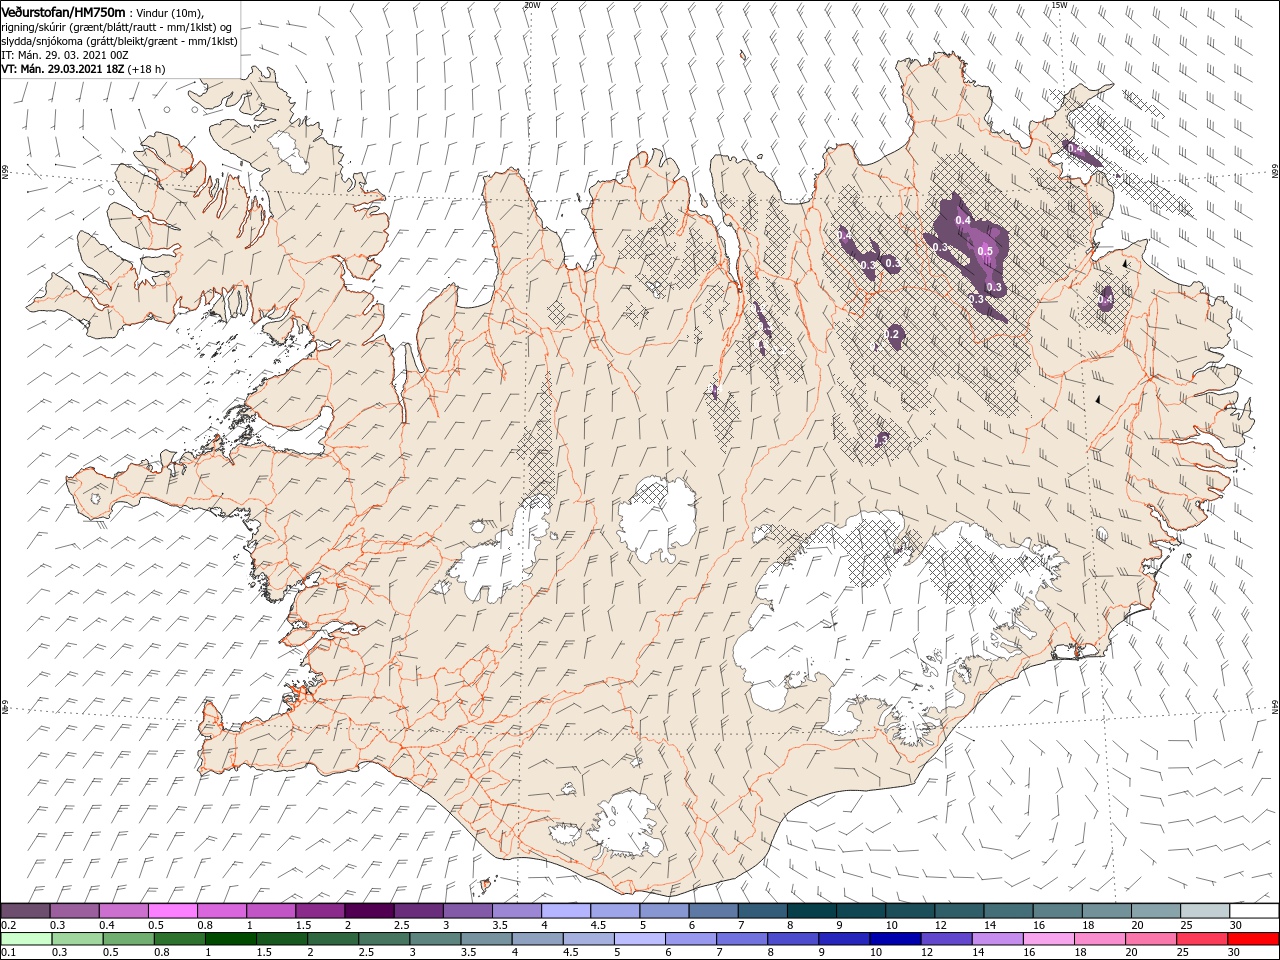Click the 0.4 label in the top legend row

coord(107,925)
